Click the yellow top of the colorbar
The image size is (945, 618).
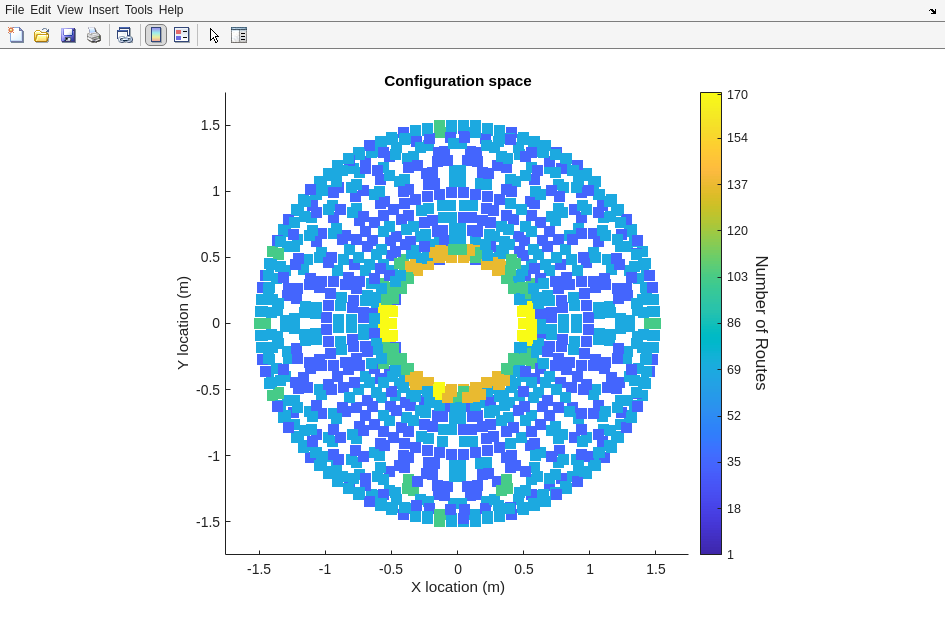[x=710, y=100]
